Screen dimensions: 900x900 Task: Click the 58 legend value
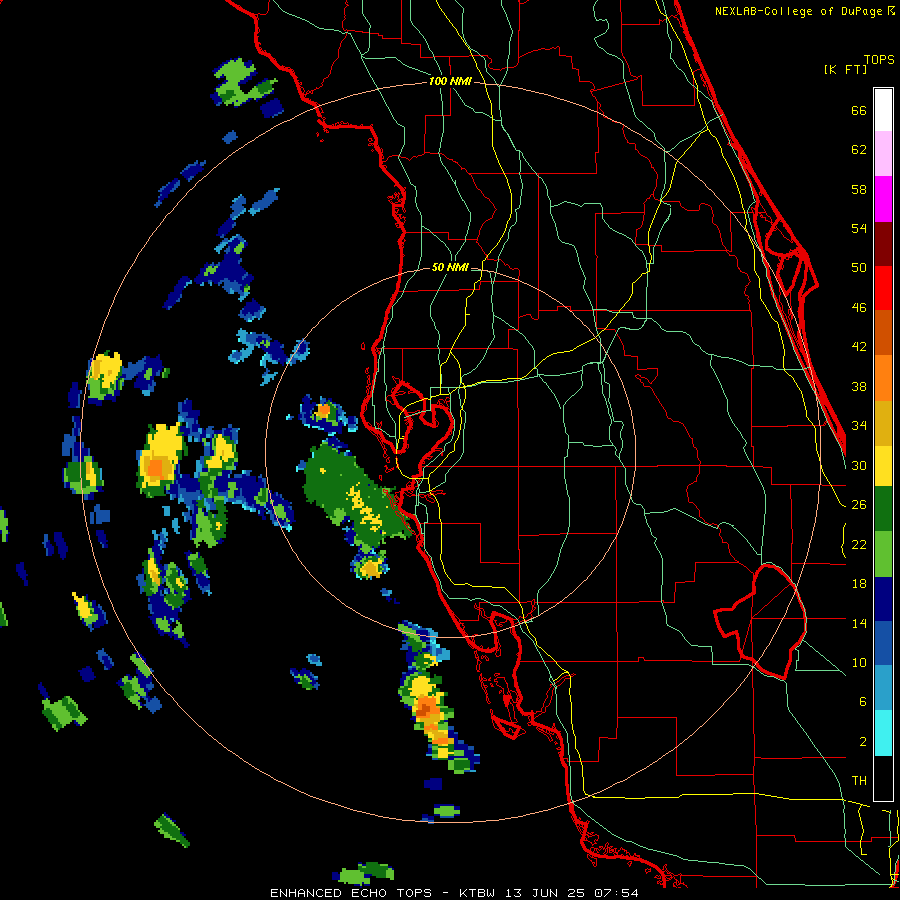tap(859, 189)
